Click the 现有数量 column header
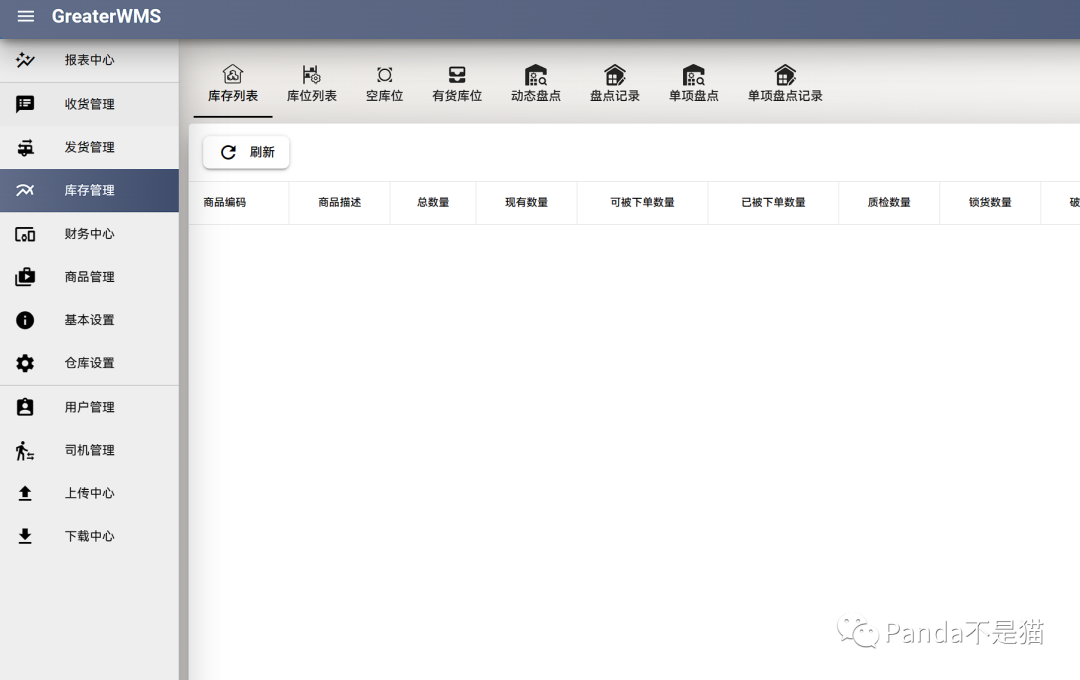This screenshot has height=680, width=1080. [x=526, y=203]
